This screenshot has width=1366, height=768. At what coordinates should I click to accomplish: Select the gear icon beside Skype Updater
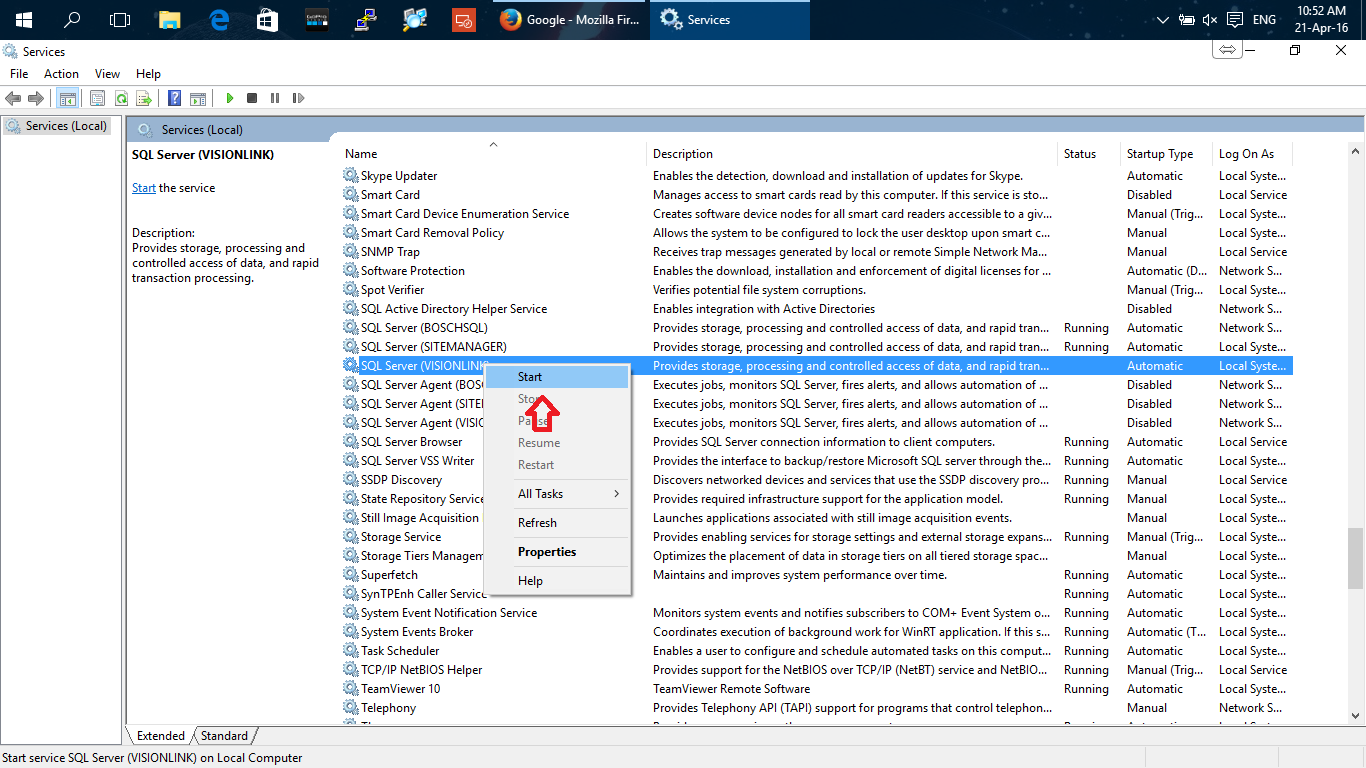click(350, 175)
